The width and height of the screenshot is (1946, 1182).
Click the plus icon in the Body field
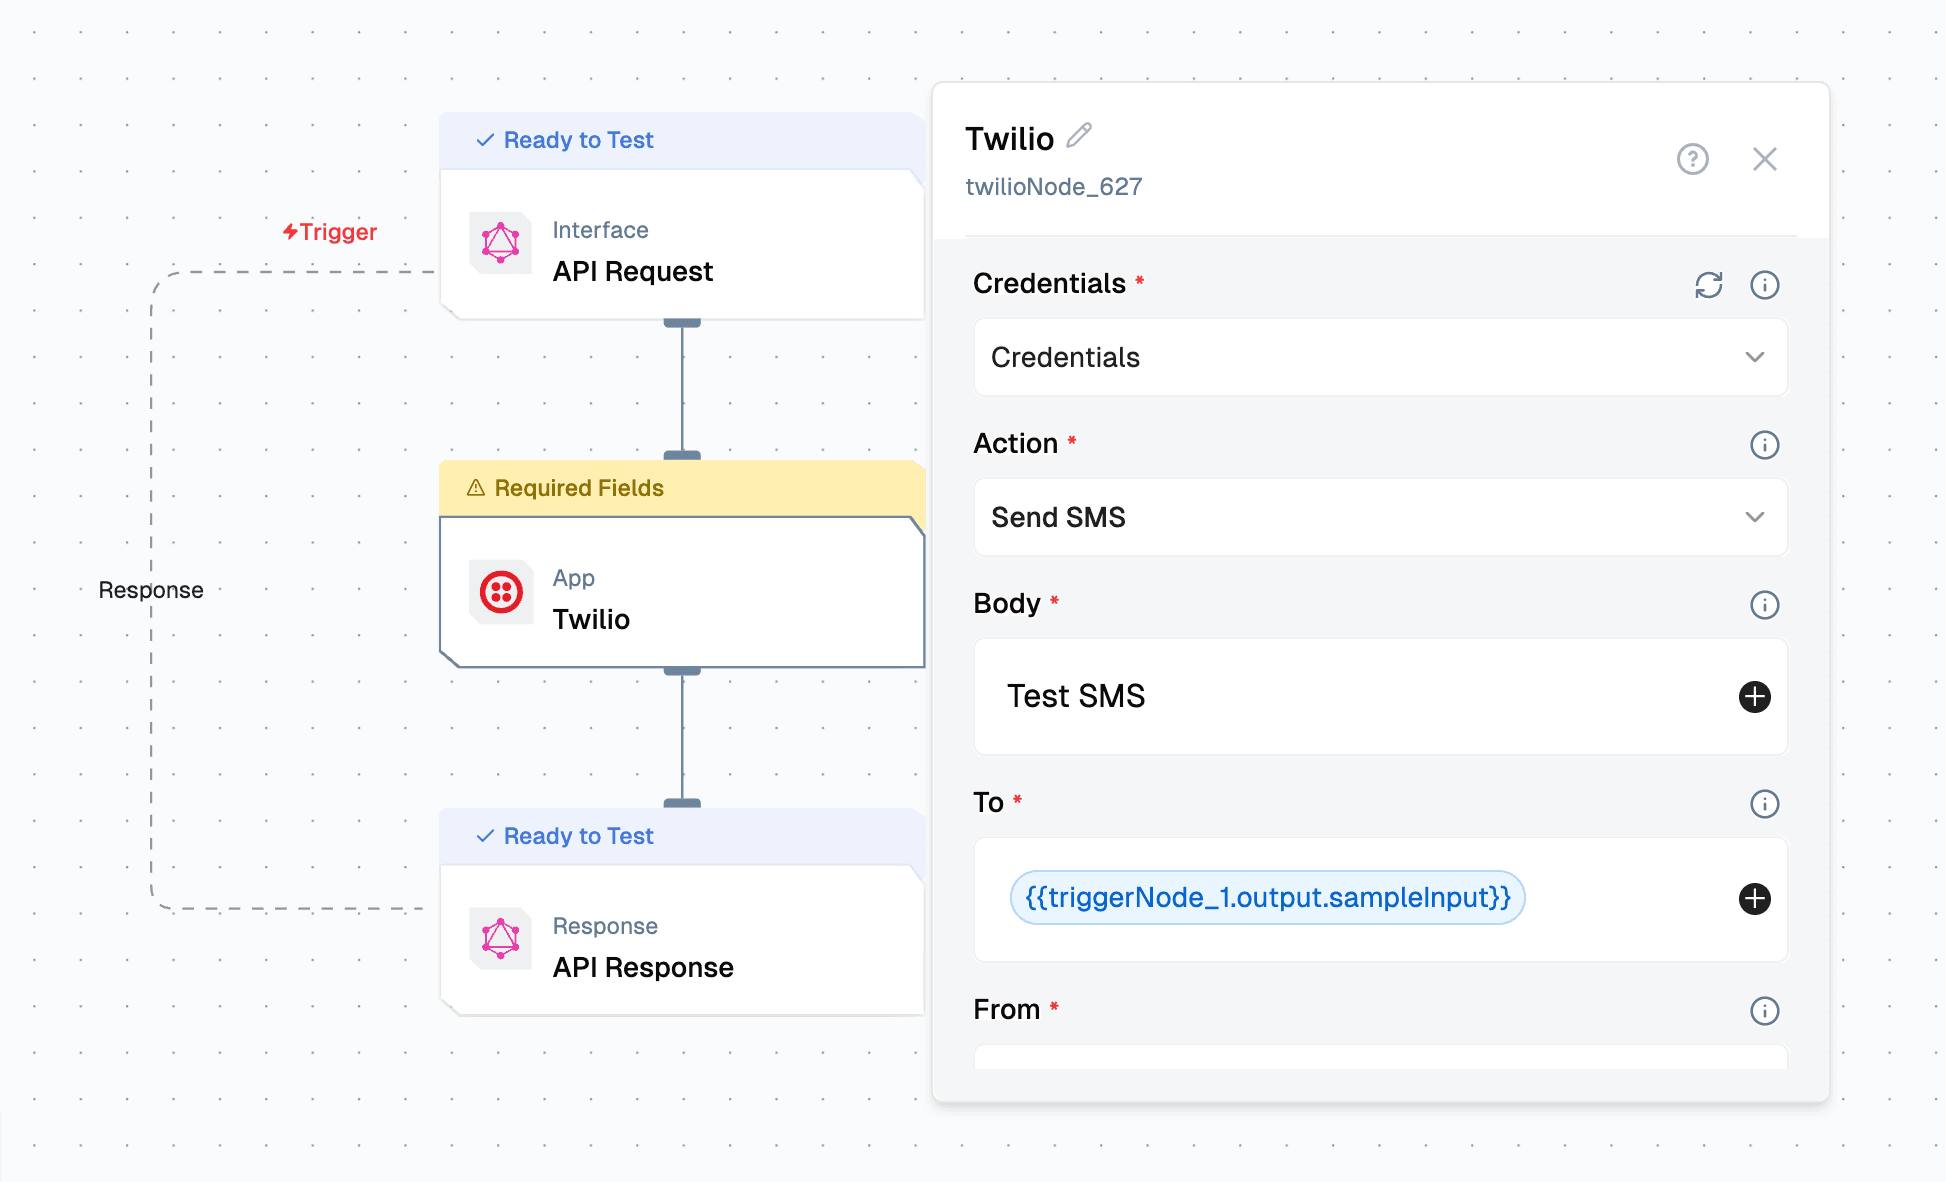point(1755,697)
